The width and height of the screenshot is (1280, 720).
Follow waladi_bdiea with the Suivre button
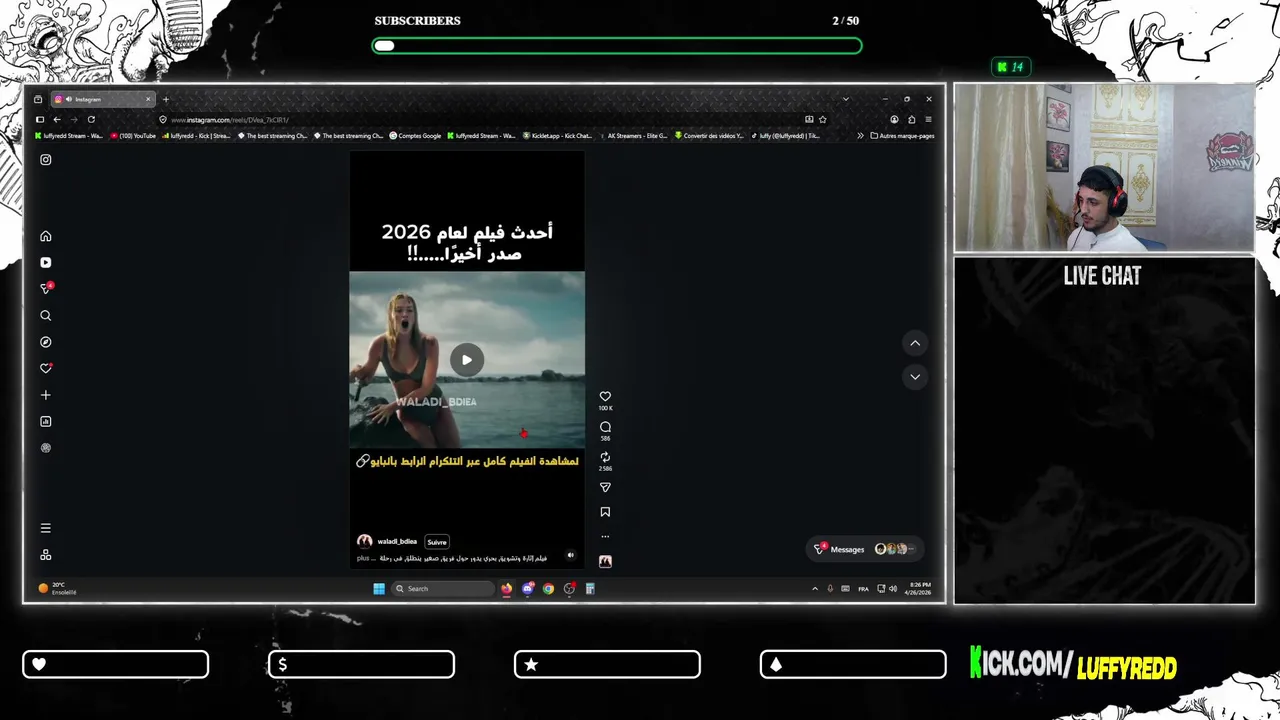coord(437,542)
